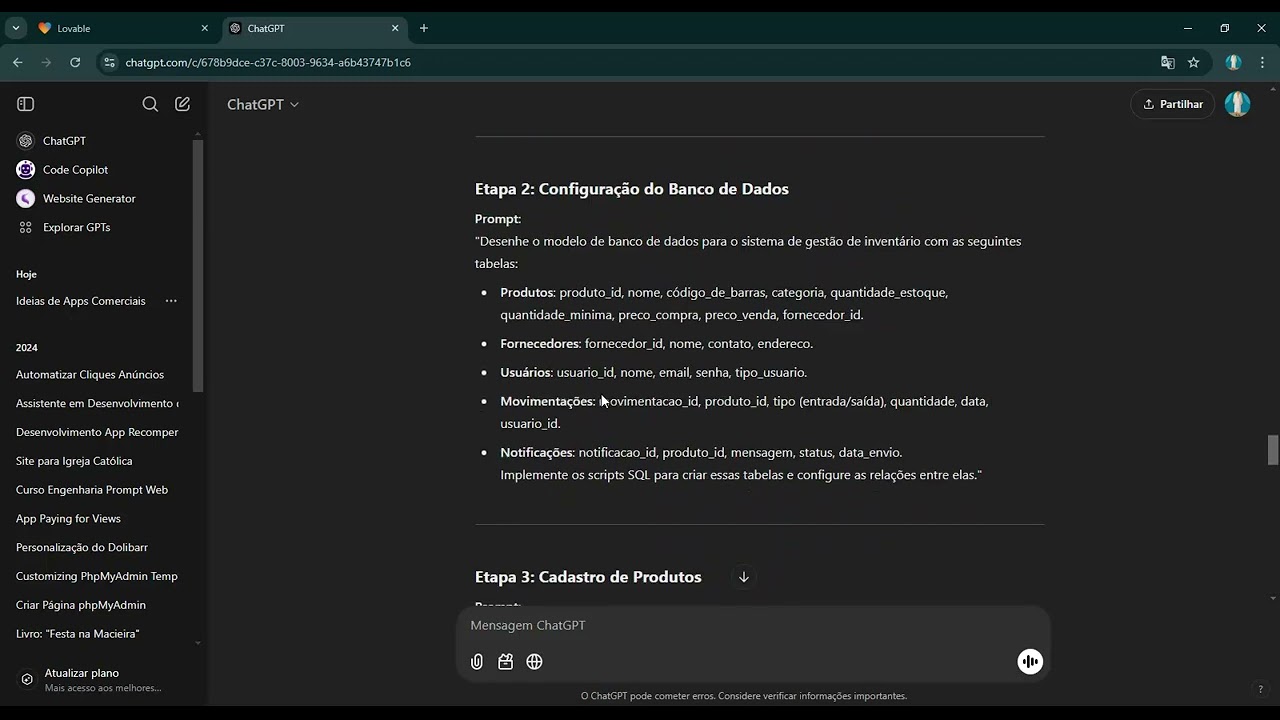The width and height of the screenshot is (1280, 720).
Task: Click the Mensagem ChatGPT input field
Action: pos(753,626)
